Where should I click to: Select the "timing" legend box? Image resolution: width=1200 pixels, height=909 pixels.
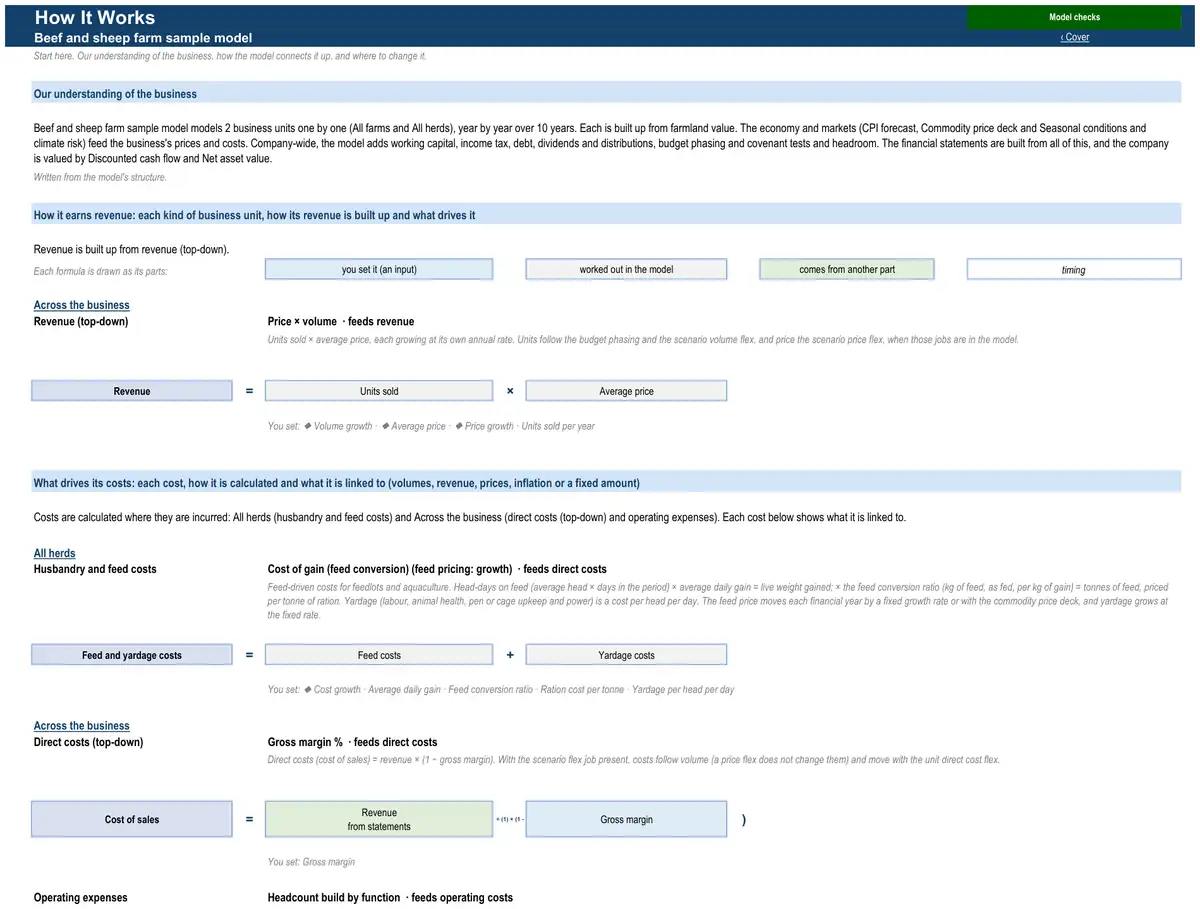(x=1074, y=270)
